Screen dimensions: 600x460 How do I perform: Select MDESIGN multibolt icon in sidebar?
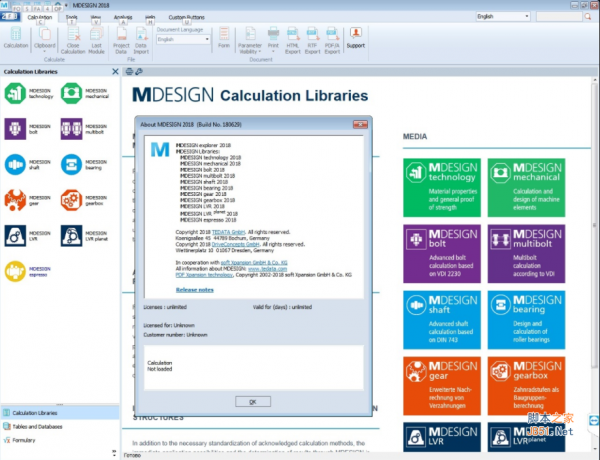click(x=71, y=128)
